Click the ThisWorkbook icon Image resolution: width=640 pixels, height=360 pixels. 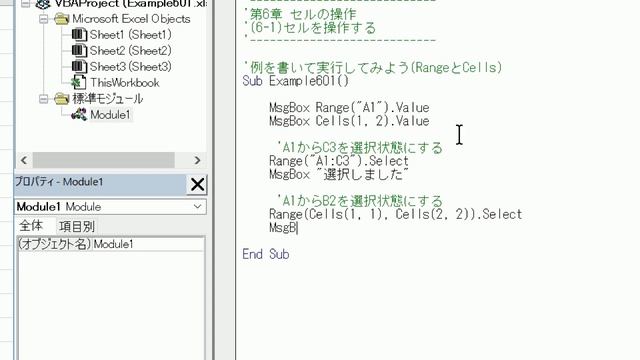(79, 82)
